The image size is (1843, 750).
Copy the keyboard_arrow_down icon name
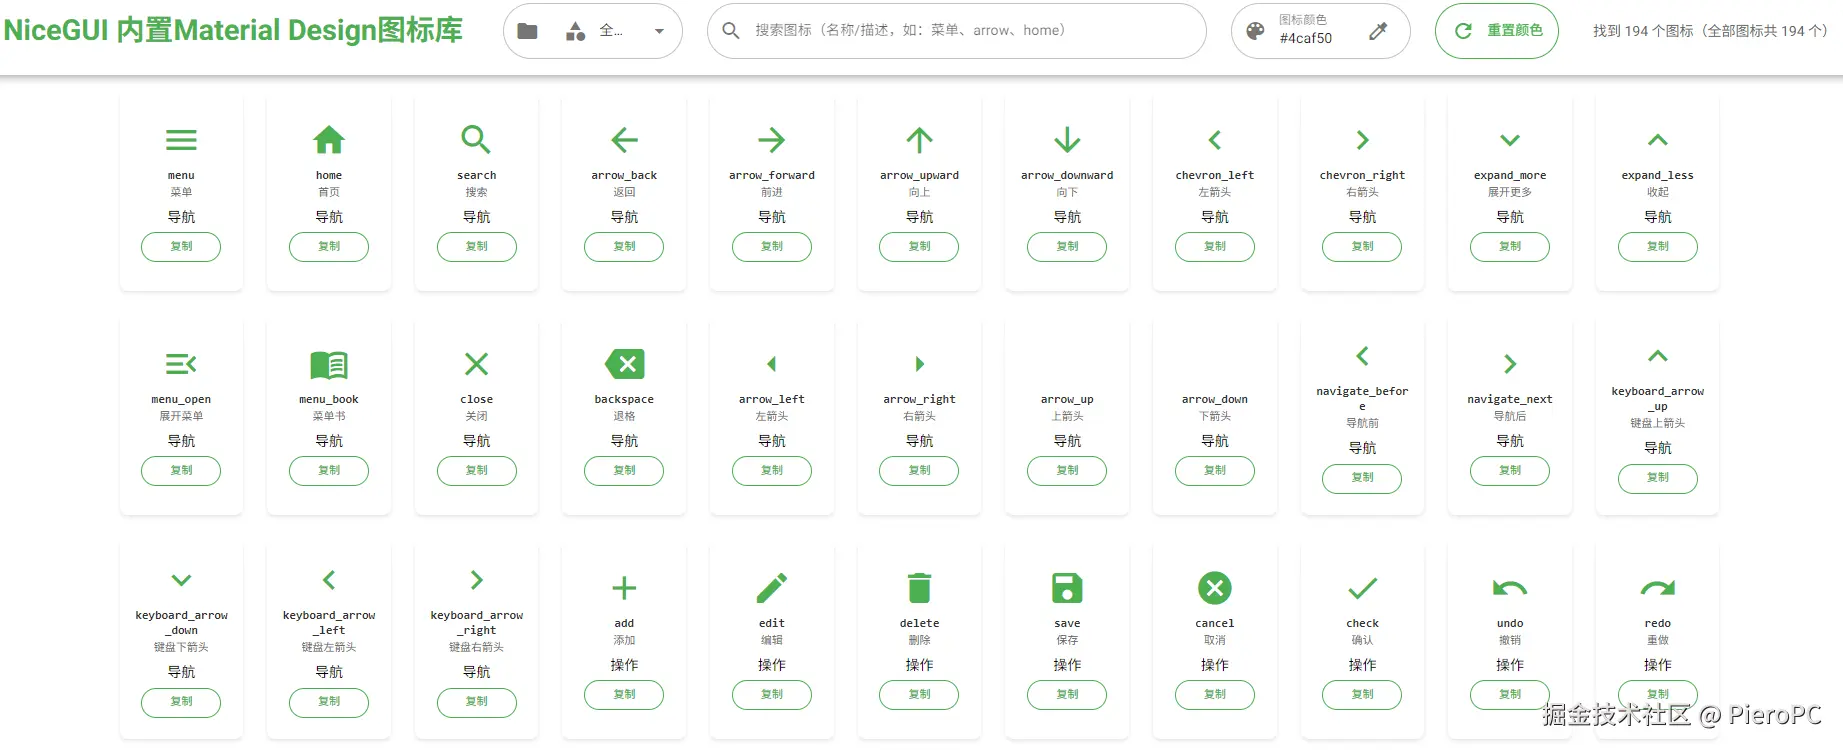(181, 702)
